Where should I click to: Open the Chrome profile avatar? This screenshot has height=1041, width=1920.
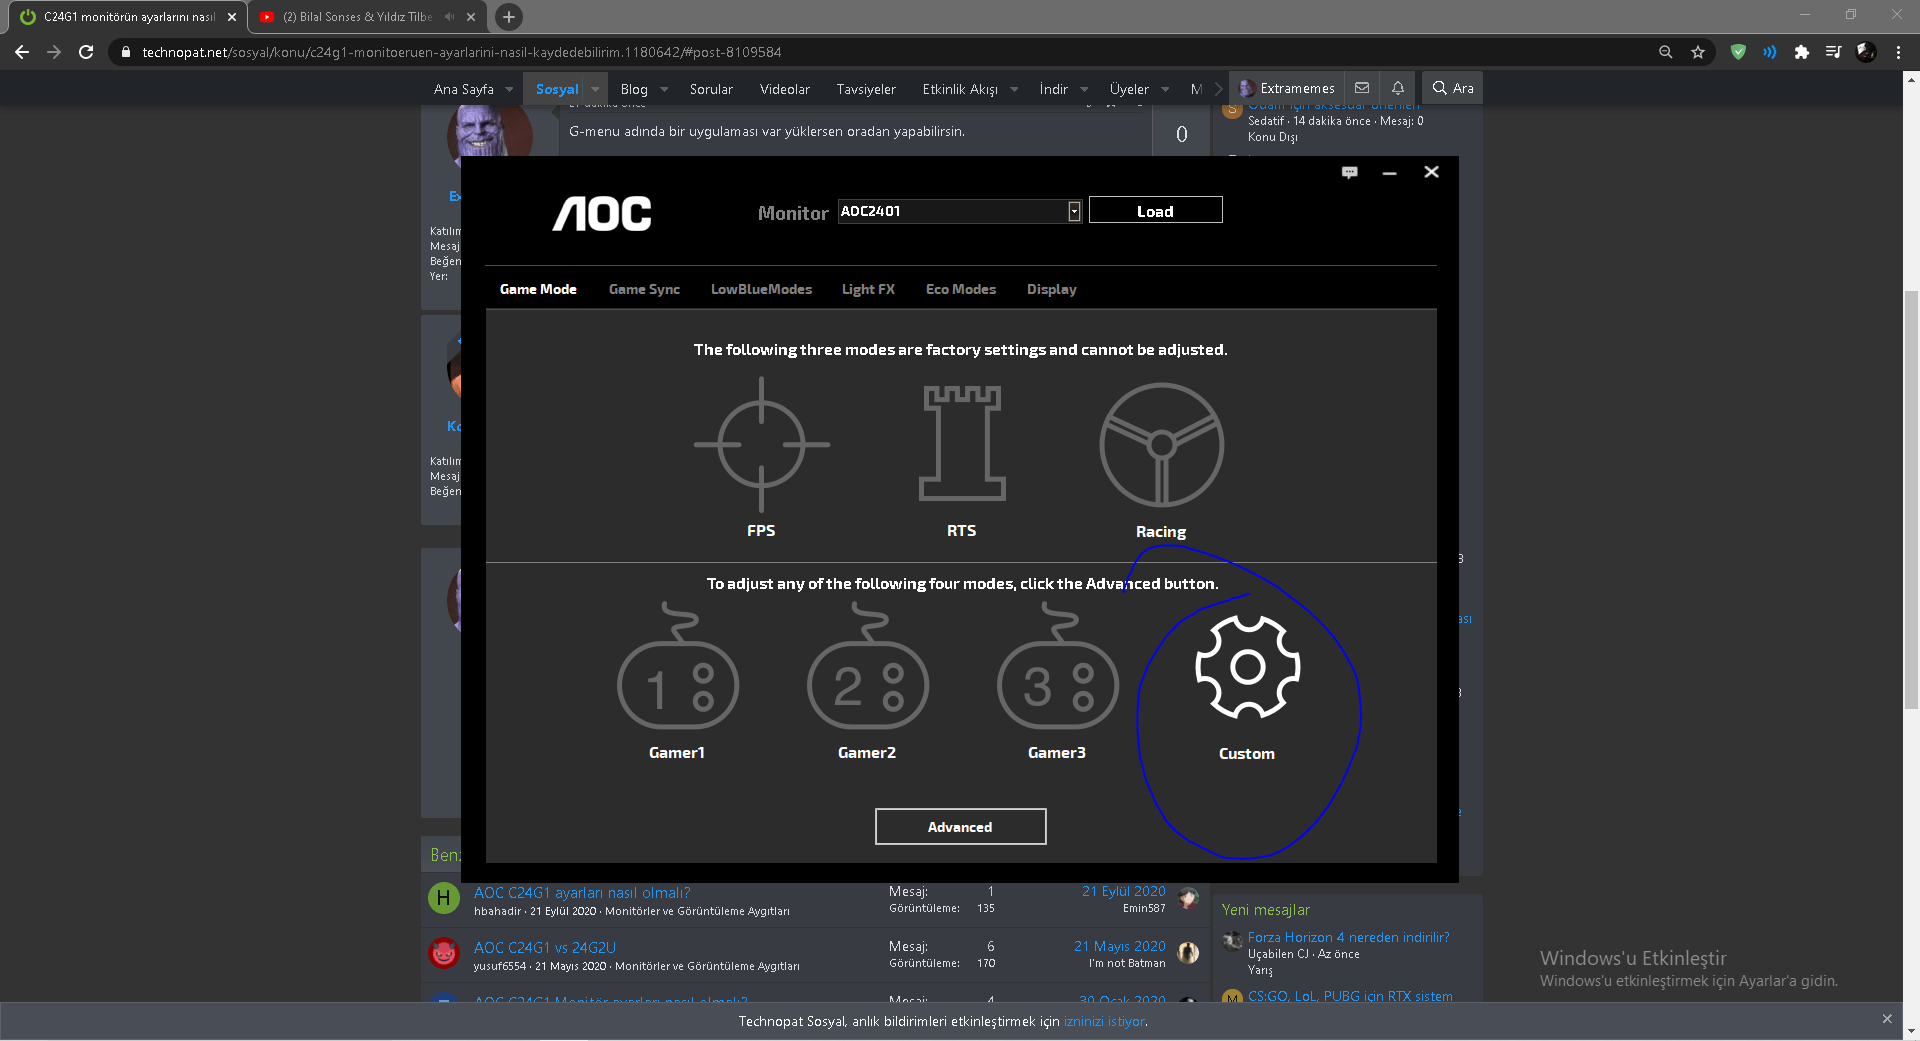pyautogui.click(x=1866, y=52)
